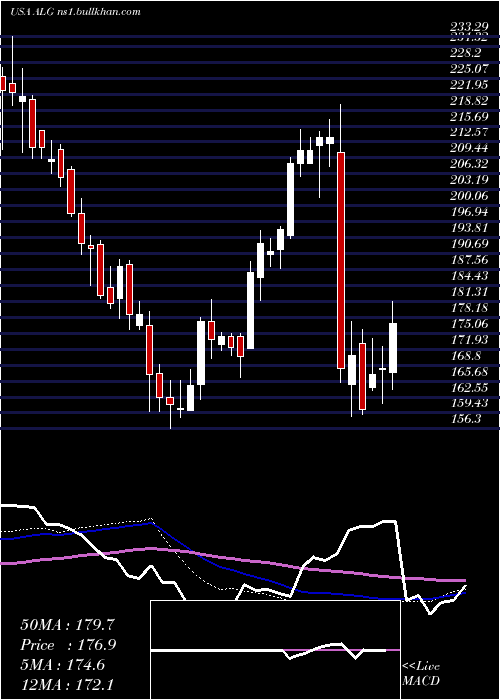The height and width of the screenshot is (700, 500).
Task: Click the 184.43 price level label
Action: pos(469,276)
